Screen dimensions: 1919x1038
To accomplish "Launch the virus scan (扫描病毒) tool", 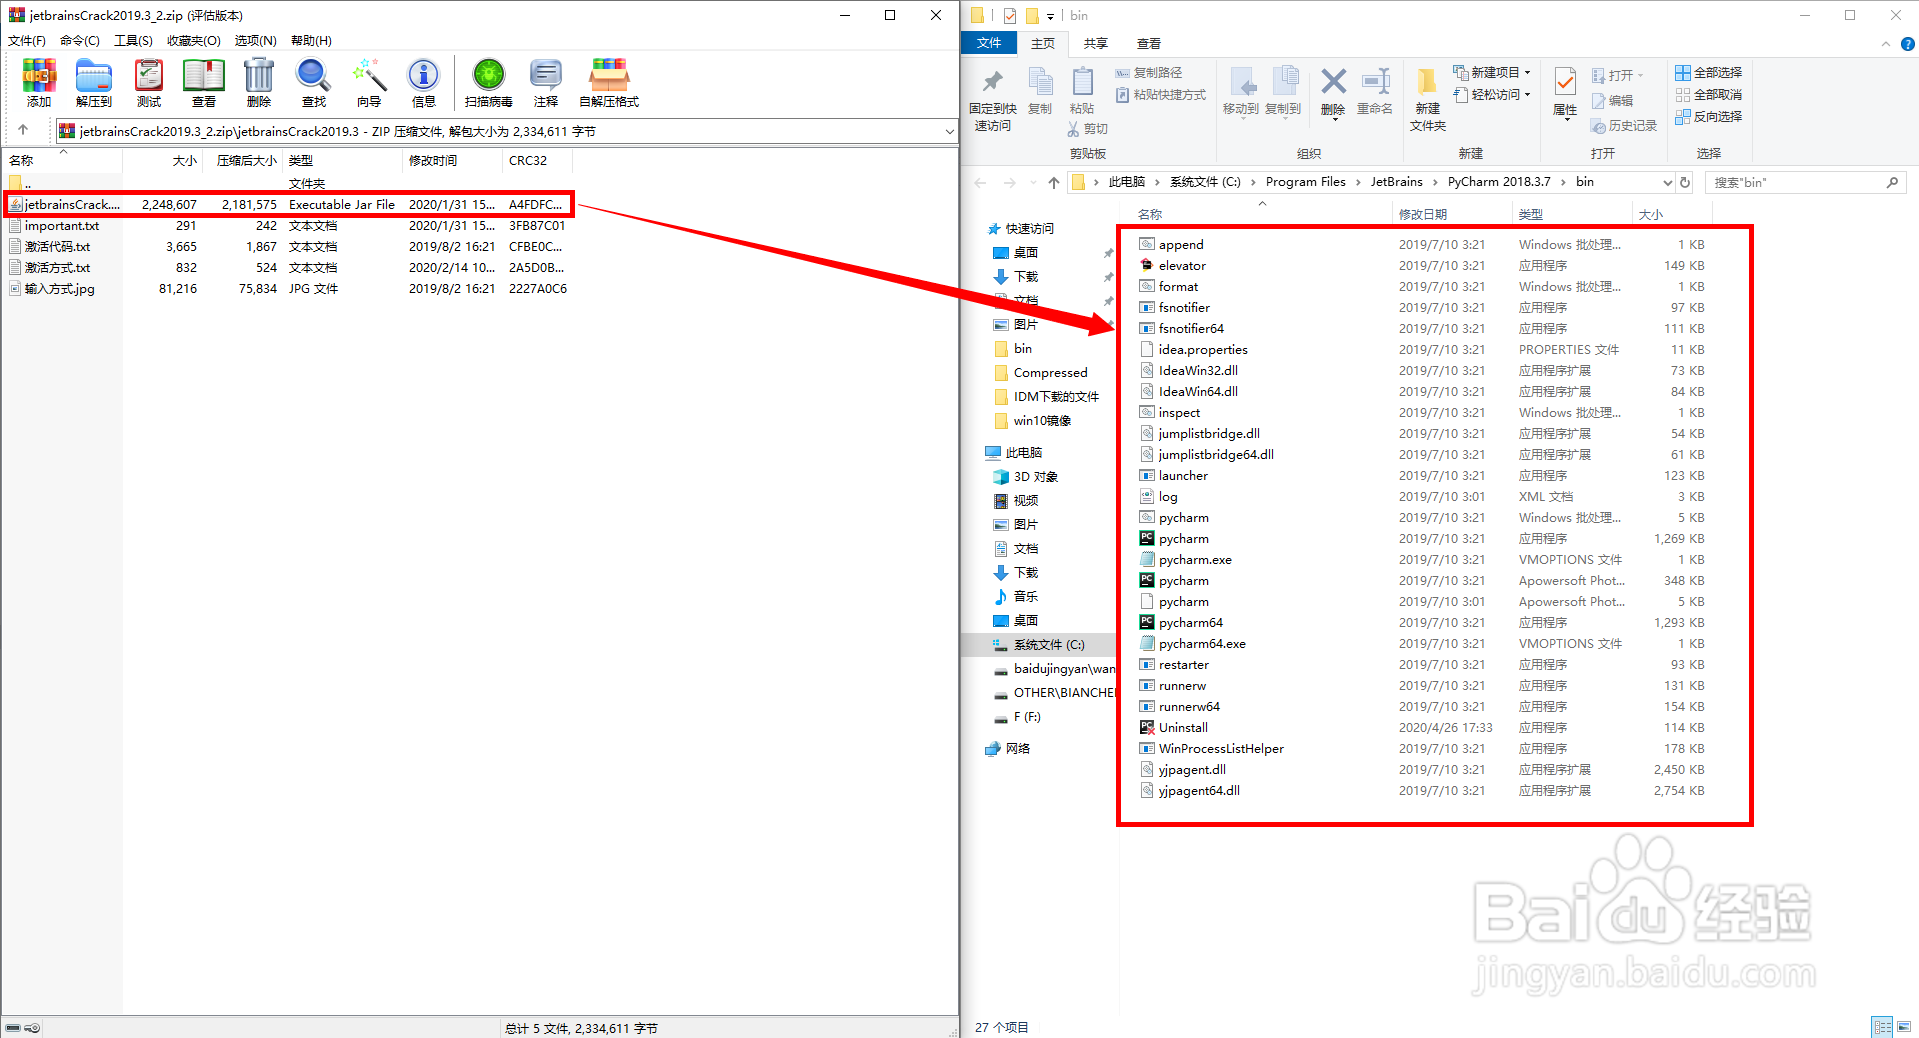I will pos(487,82).
